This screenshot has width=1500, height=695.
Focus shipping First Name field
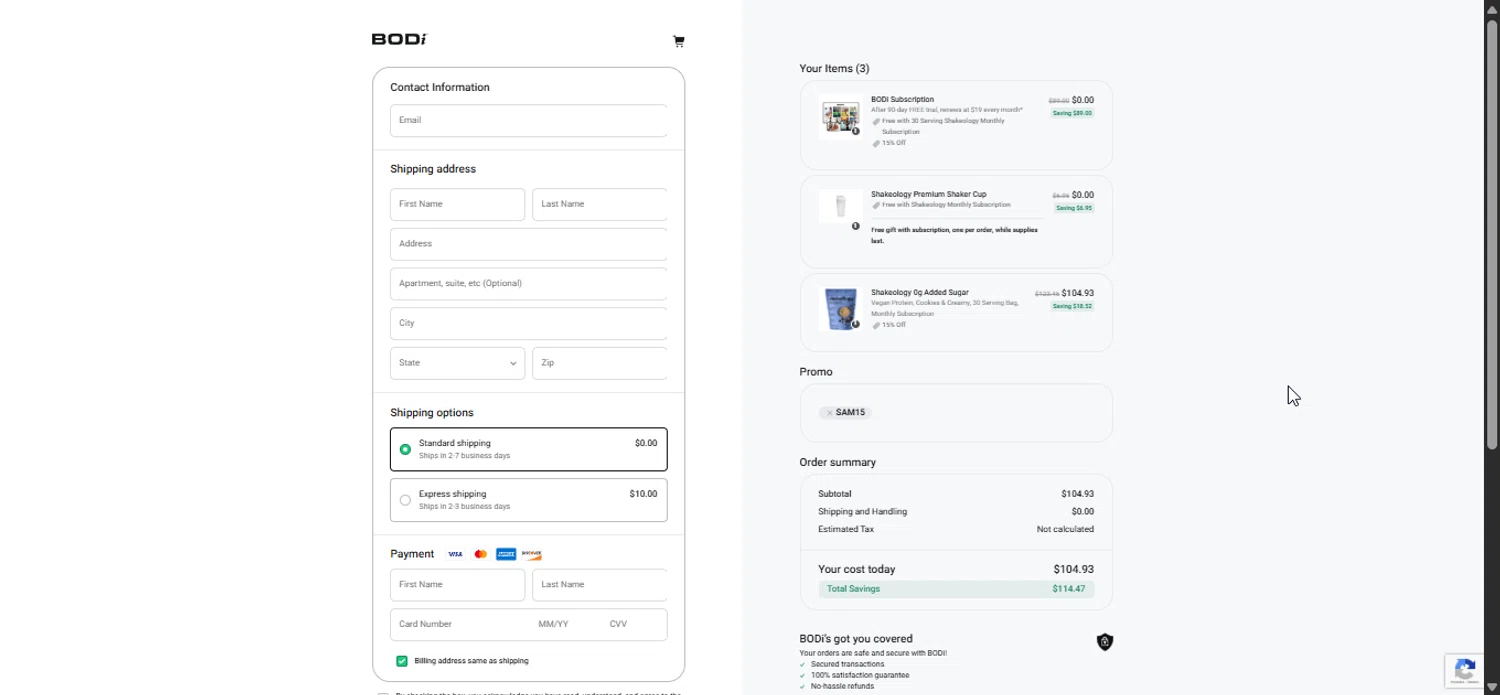(x=457, y=204)
